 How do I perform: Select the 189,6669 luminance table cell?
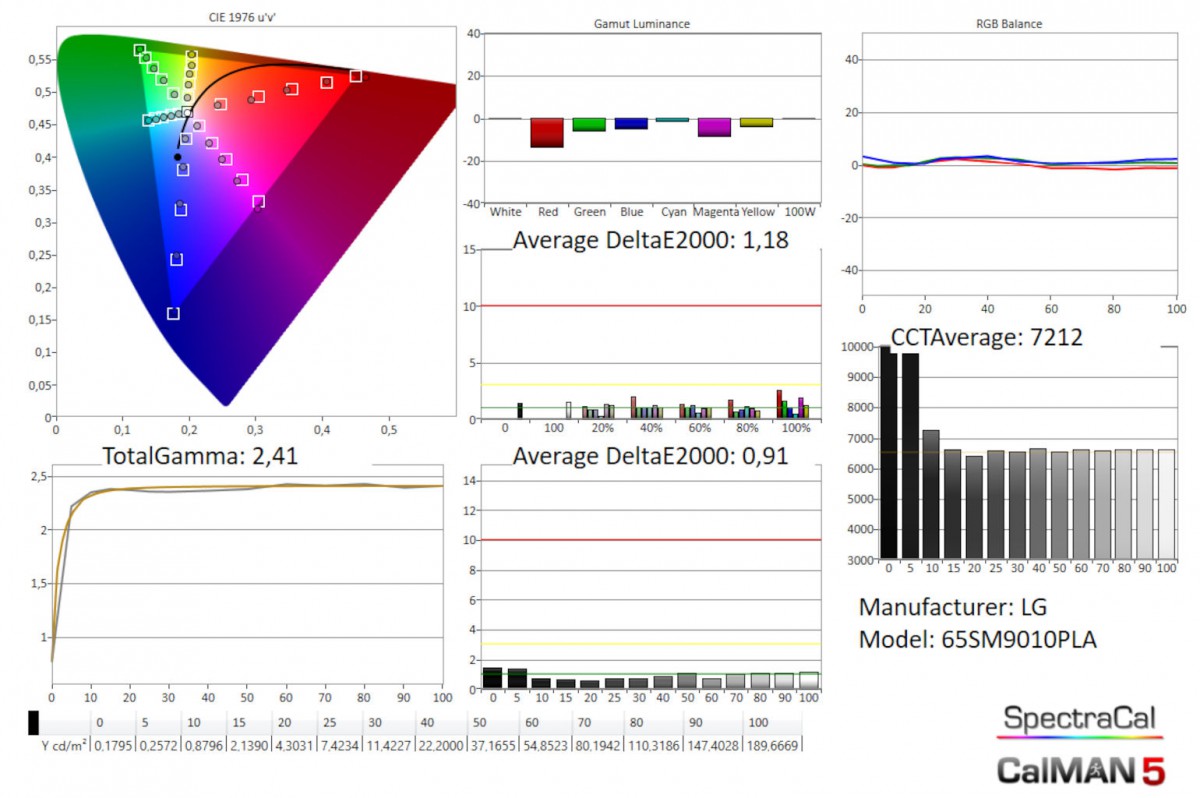(771, 745)
